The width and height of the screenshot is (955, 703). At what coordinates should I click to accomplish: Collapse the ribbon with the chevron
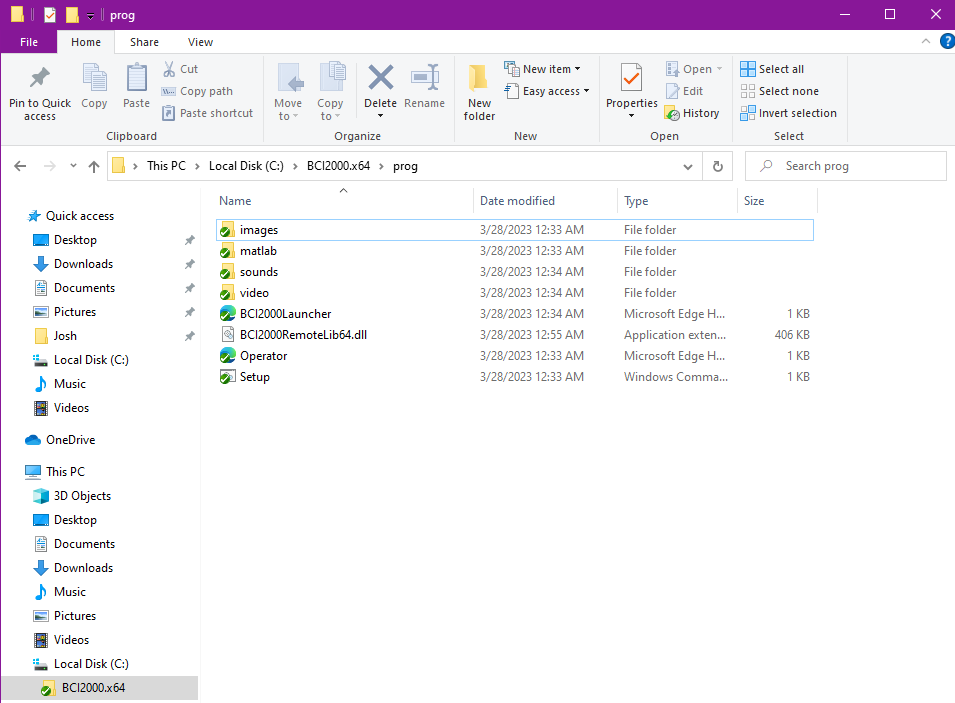tap(926, 41)
